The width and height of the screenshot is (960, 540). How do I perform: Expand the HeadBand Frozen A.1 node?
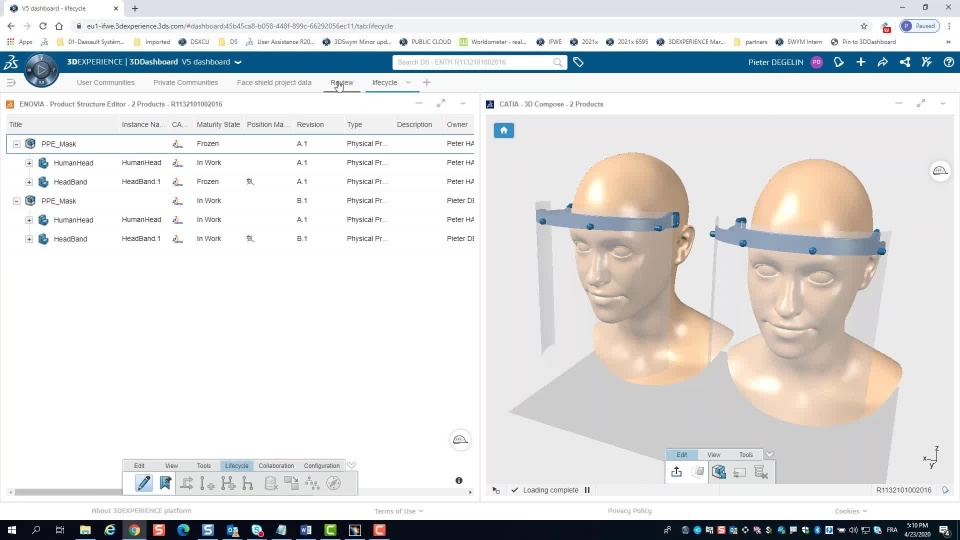29,182
